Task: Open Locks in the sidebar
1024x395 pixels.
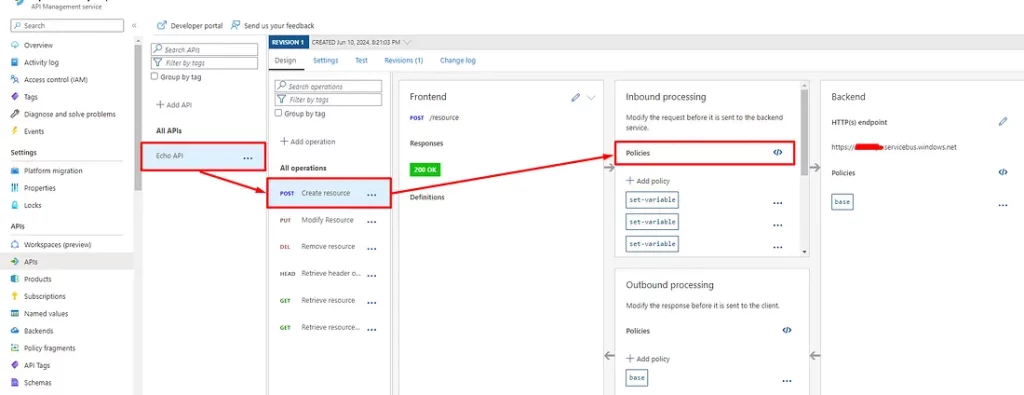Action: pyautogui.click(x=32, y=205)
